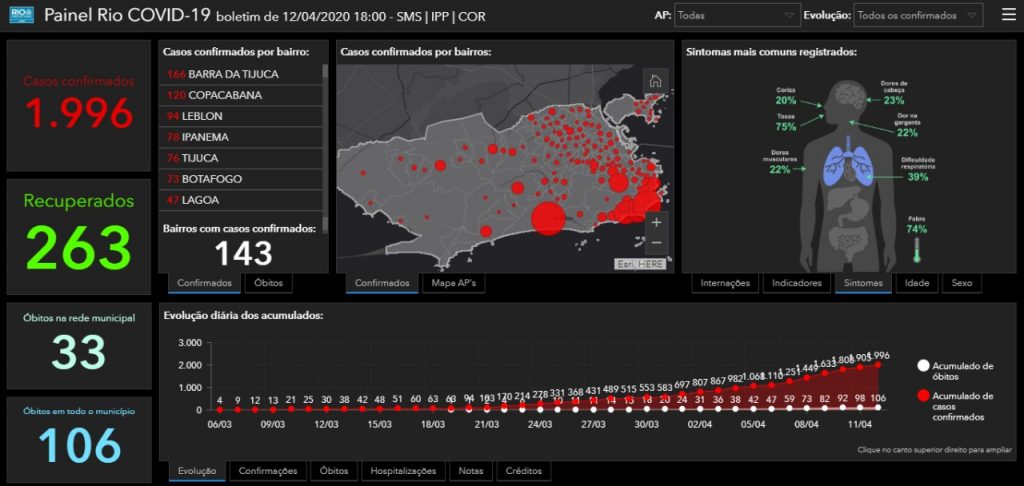This screenshot has height=486, width=1024.
Task: Zoom out on the map with minus
Action: (x=656, y=244)
